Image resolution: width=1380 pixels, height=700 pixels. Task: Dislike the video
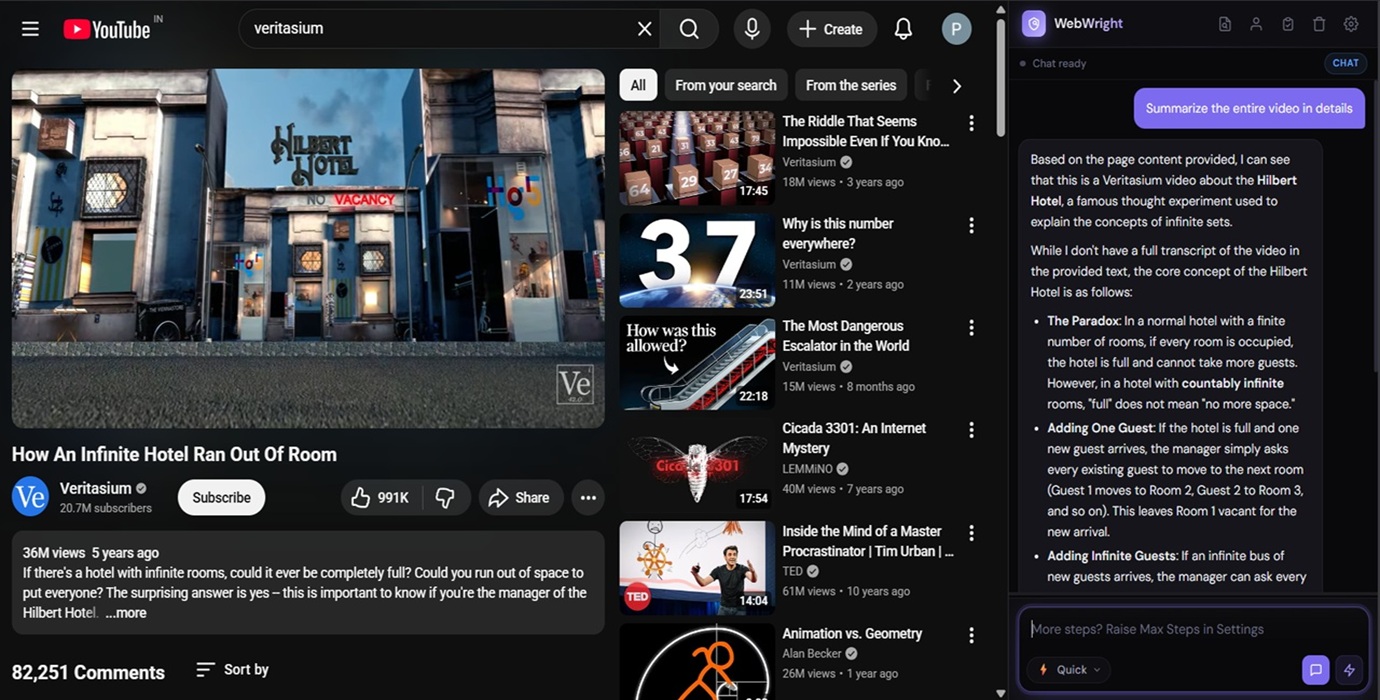[x=446, y=497]
